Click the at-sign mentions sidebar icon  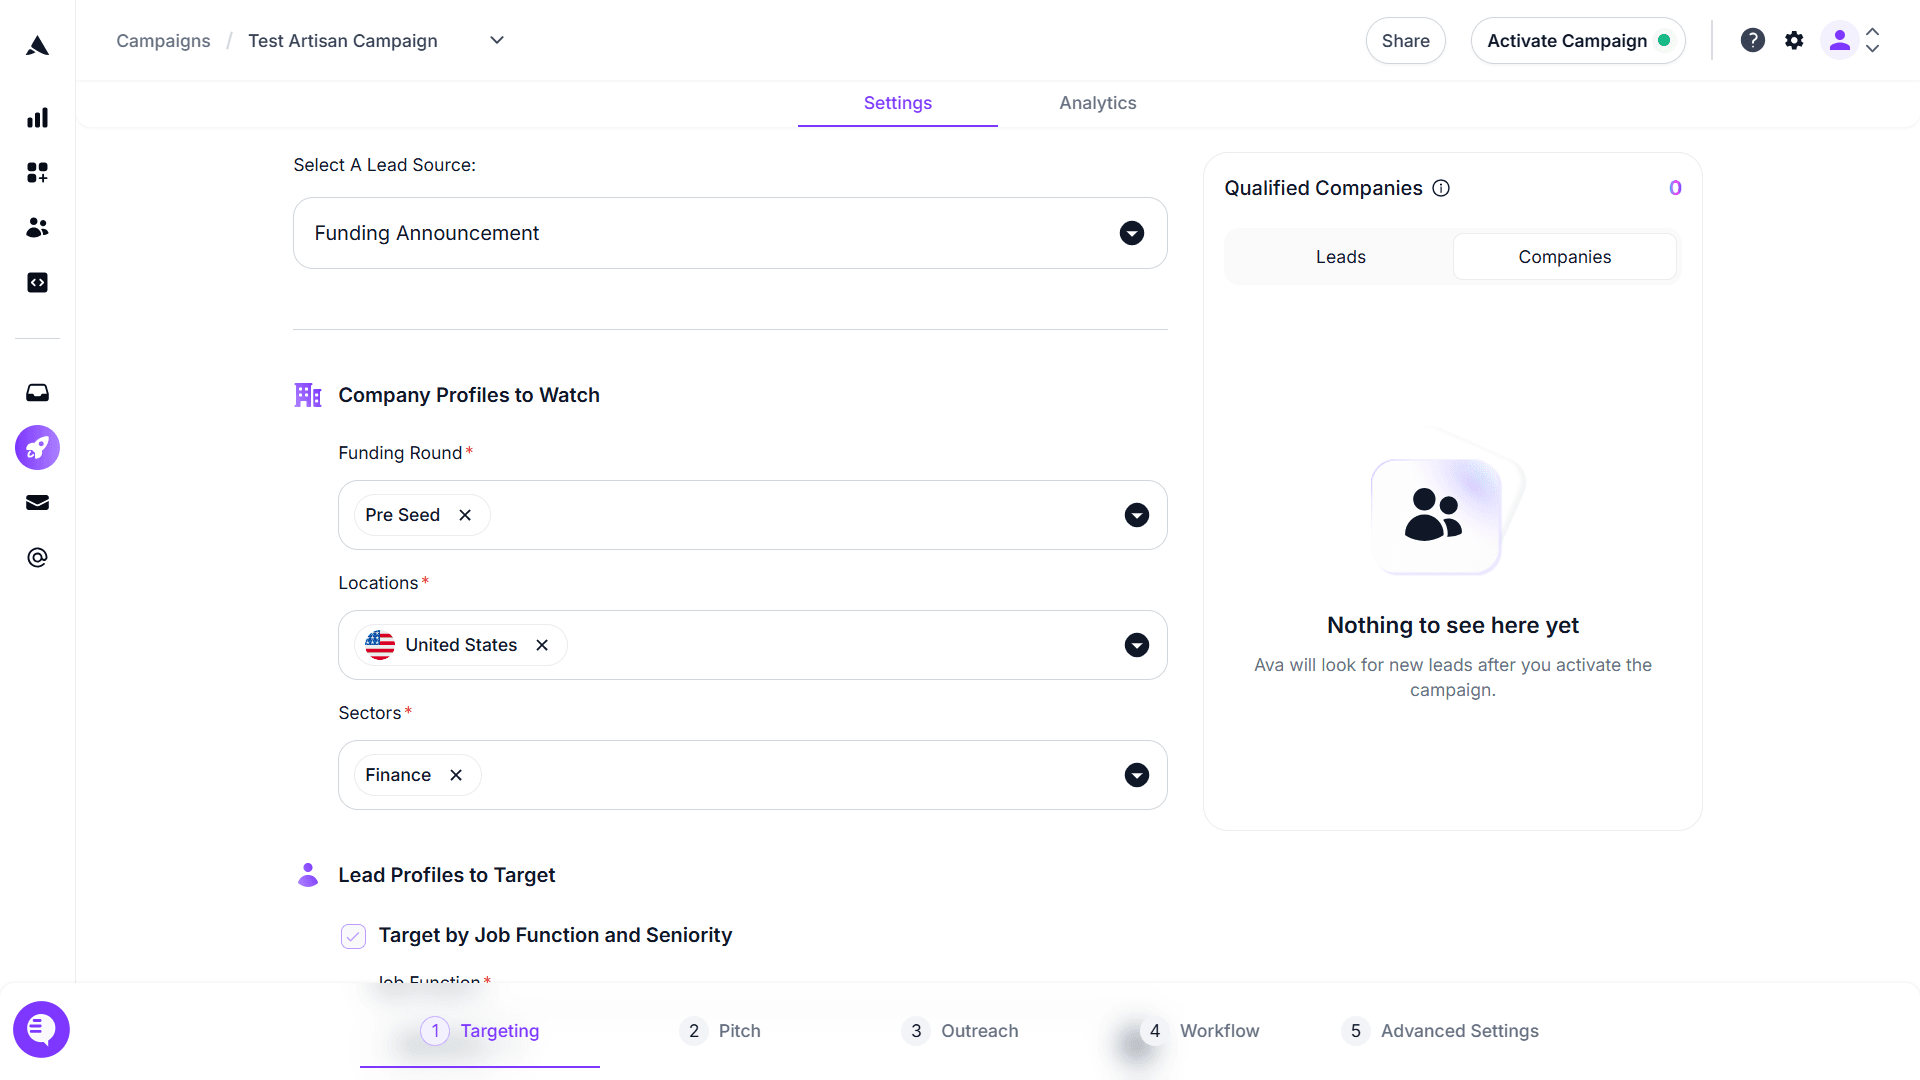(x=37, y=558)
